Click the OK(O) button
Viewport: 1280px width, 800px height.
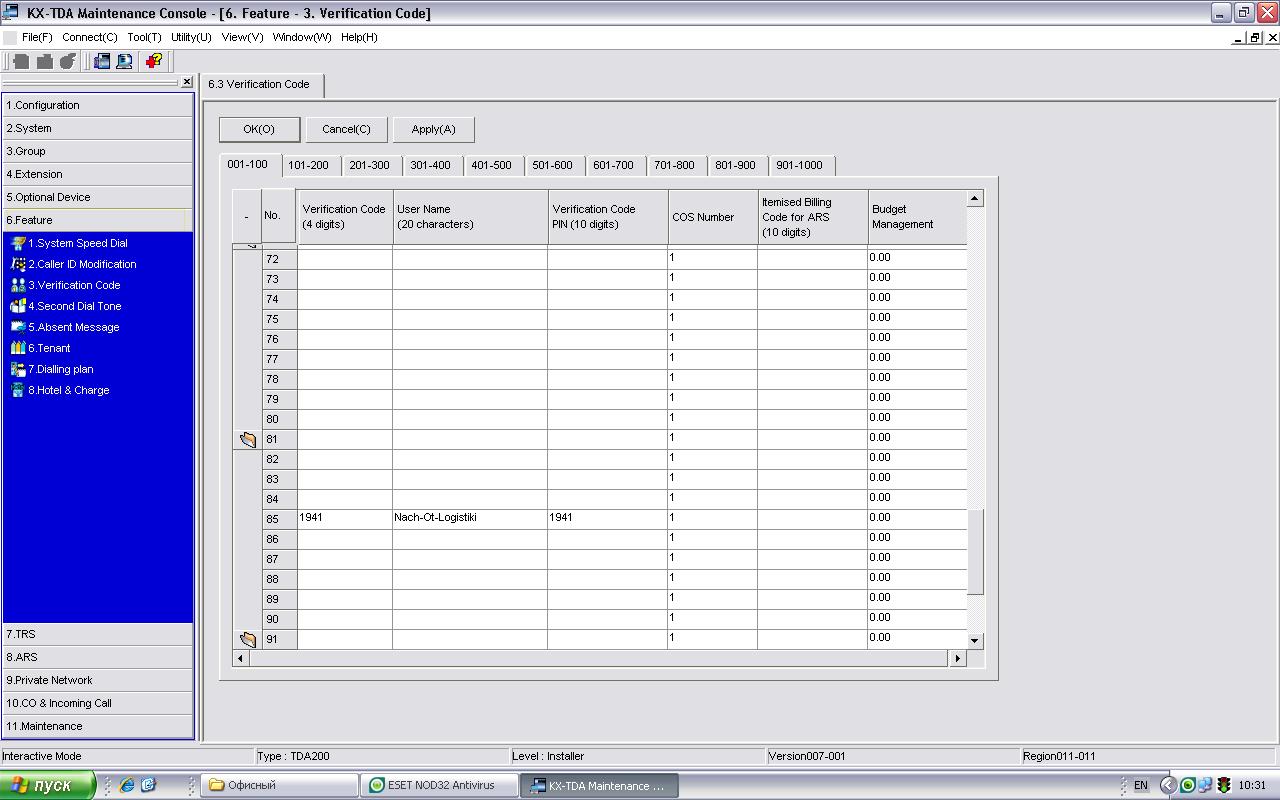click(x=259, y=129)
